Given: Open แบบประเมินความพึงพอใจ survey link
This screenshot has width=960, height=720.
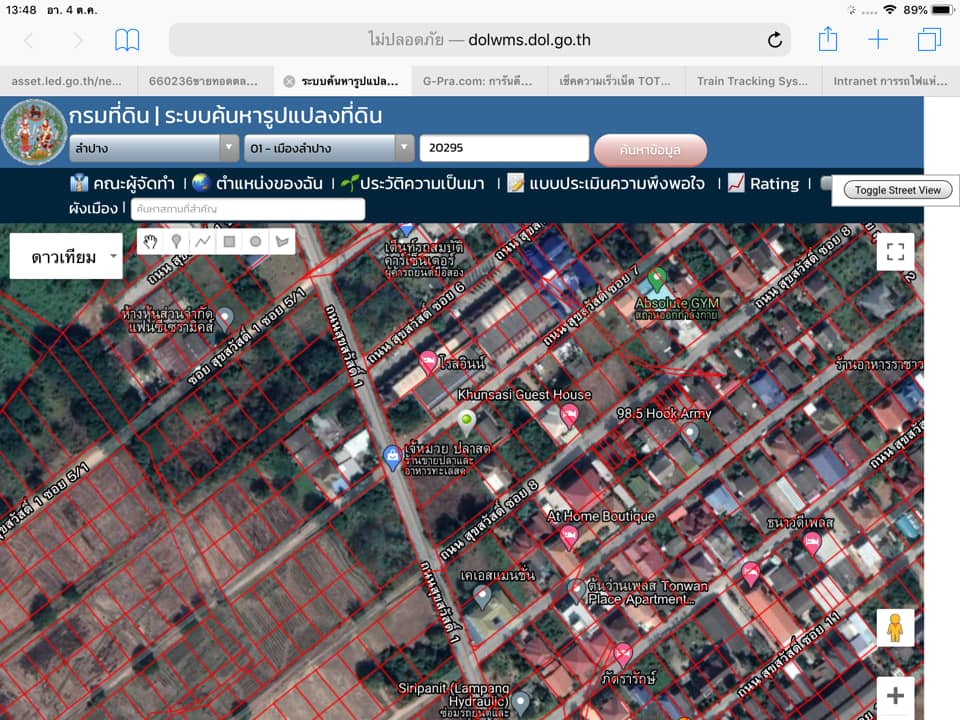Looking at the screenshot, I should [606, 184].
